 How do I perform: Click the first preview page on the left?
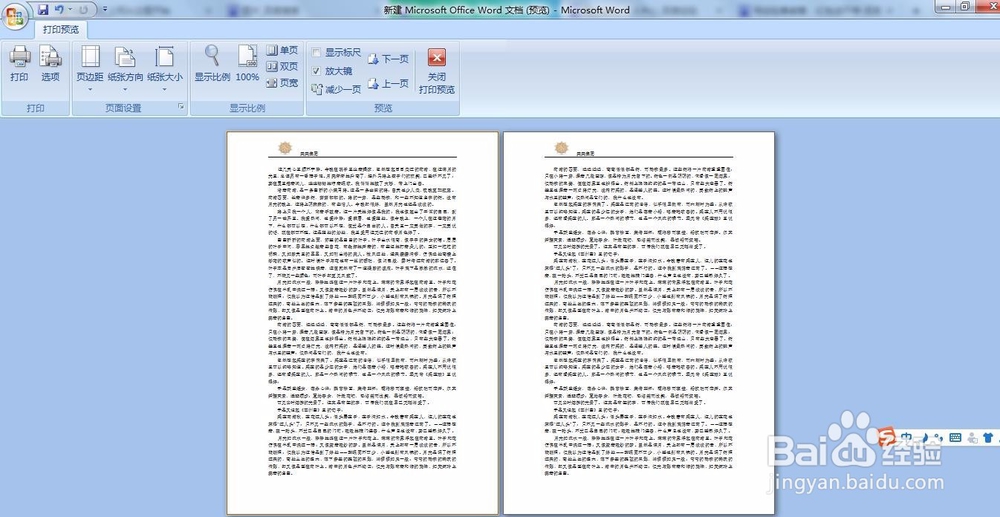tap(362, 323)
